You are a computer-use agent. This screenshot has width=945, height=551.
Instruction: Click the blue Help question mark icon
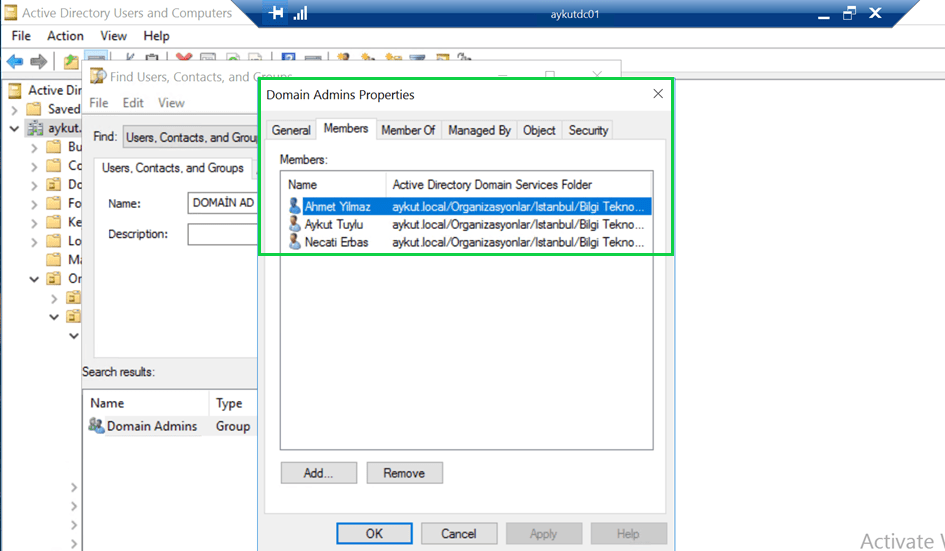288,61
